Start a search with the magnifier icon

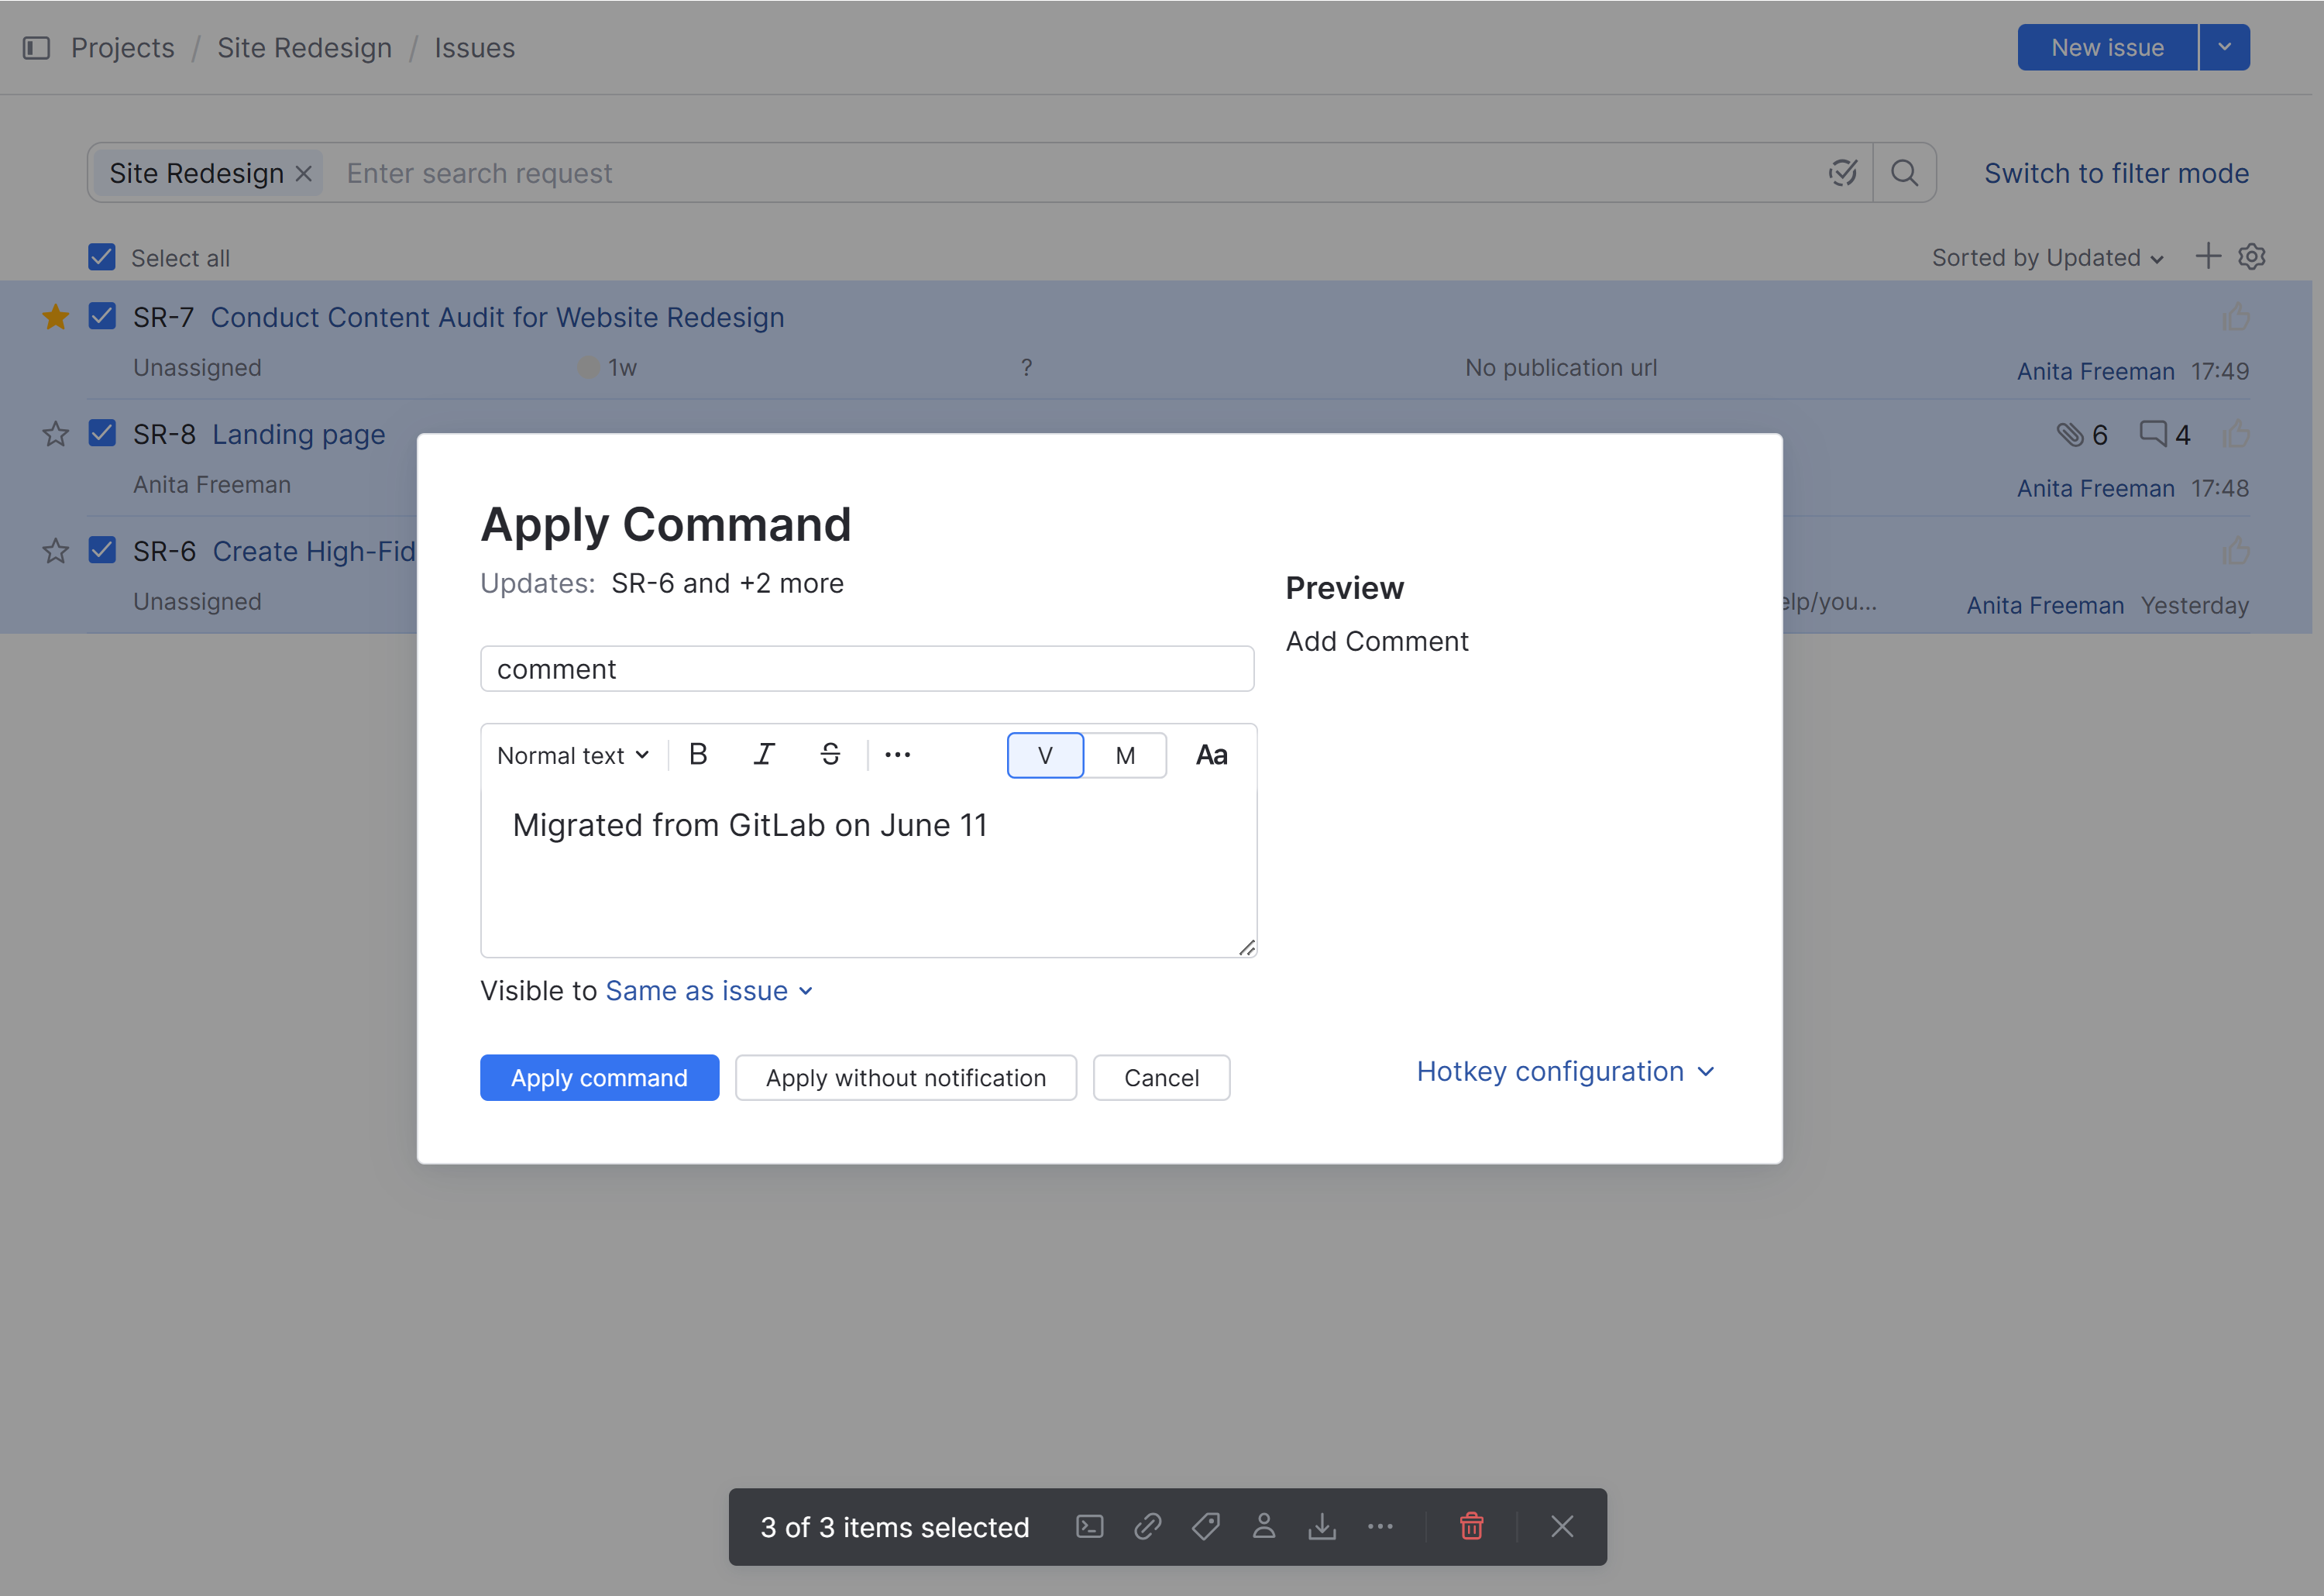click(x=1904, y=172)
